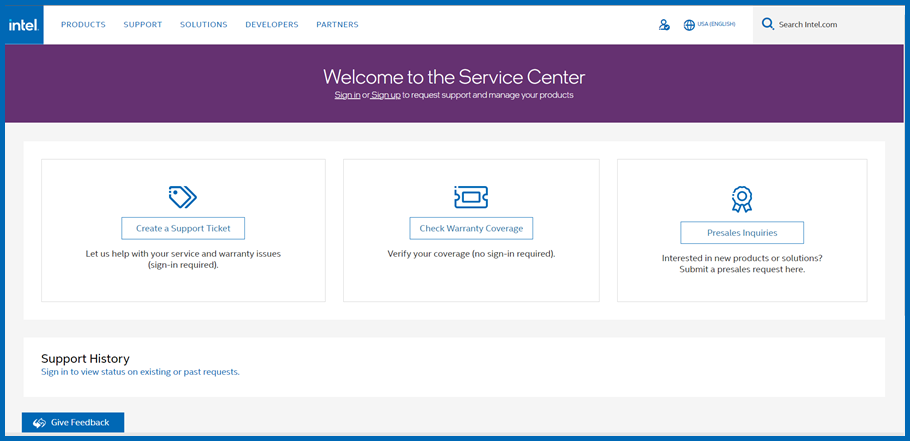Click the presales award ribbon icon
The image size is (910, 441).
coord(741,199)
